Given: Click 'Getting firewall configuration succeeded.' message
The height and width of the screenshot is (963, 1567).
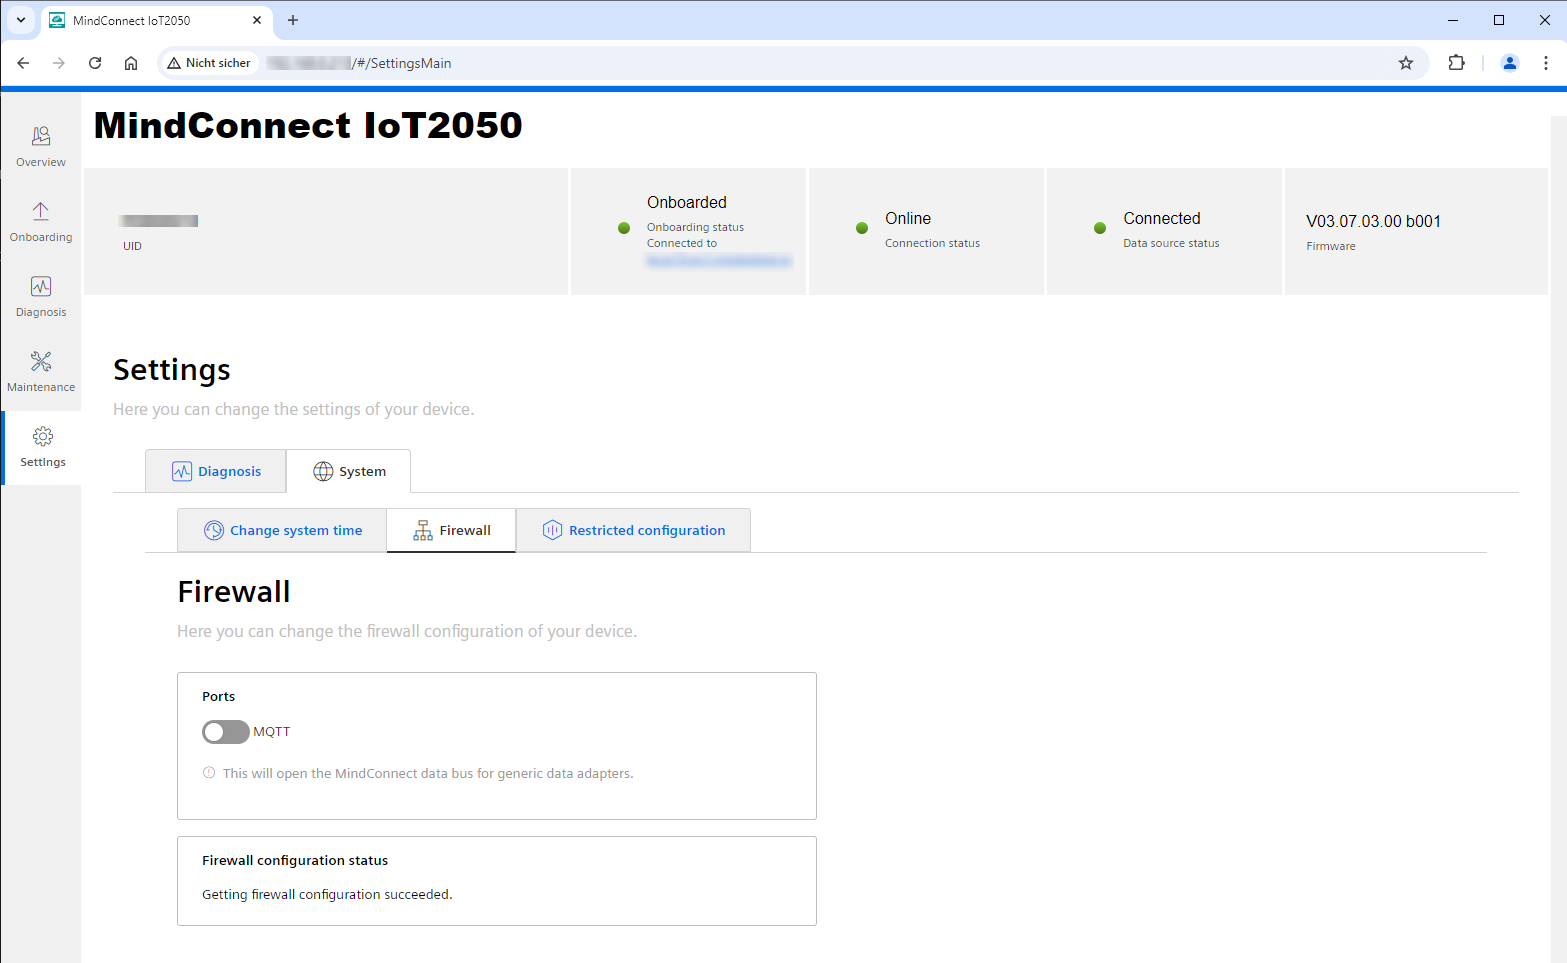Looking at the screenshot, I should [x=327, y=894].
